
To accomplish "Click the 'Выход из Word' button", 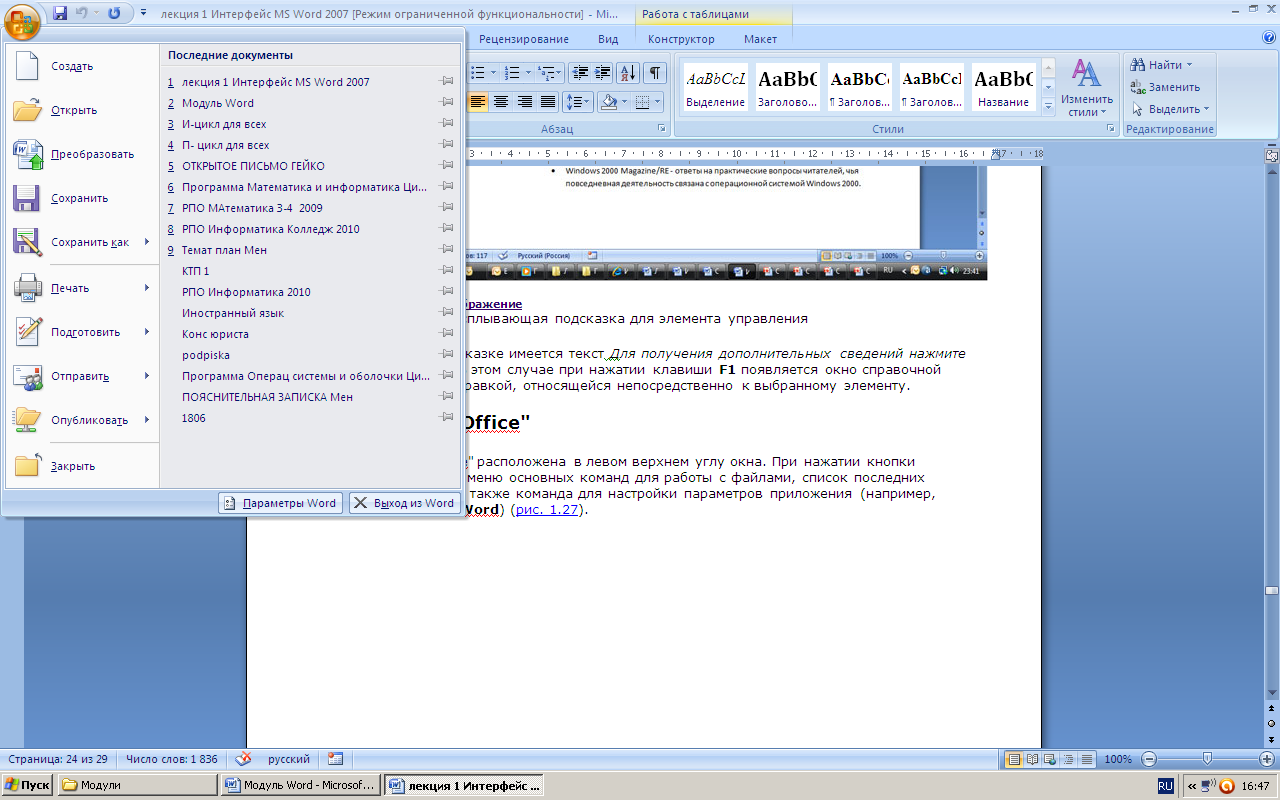I will [x=404, y=503].
